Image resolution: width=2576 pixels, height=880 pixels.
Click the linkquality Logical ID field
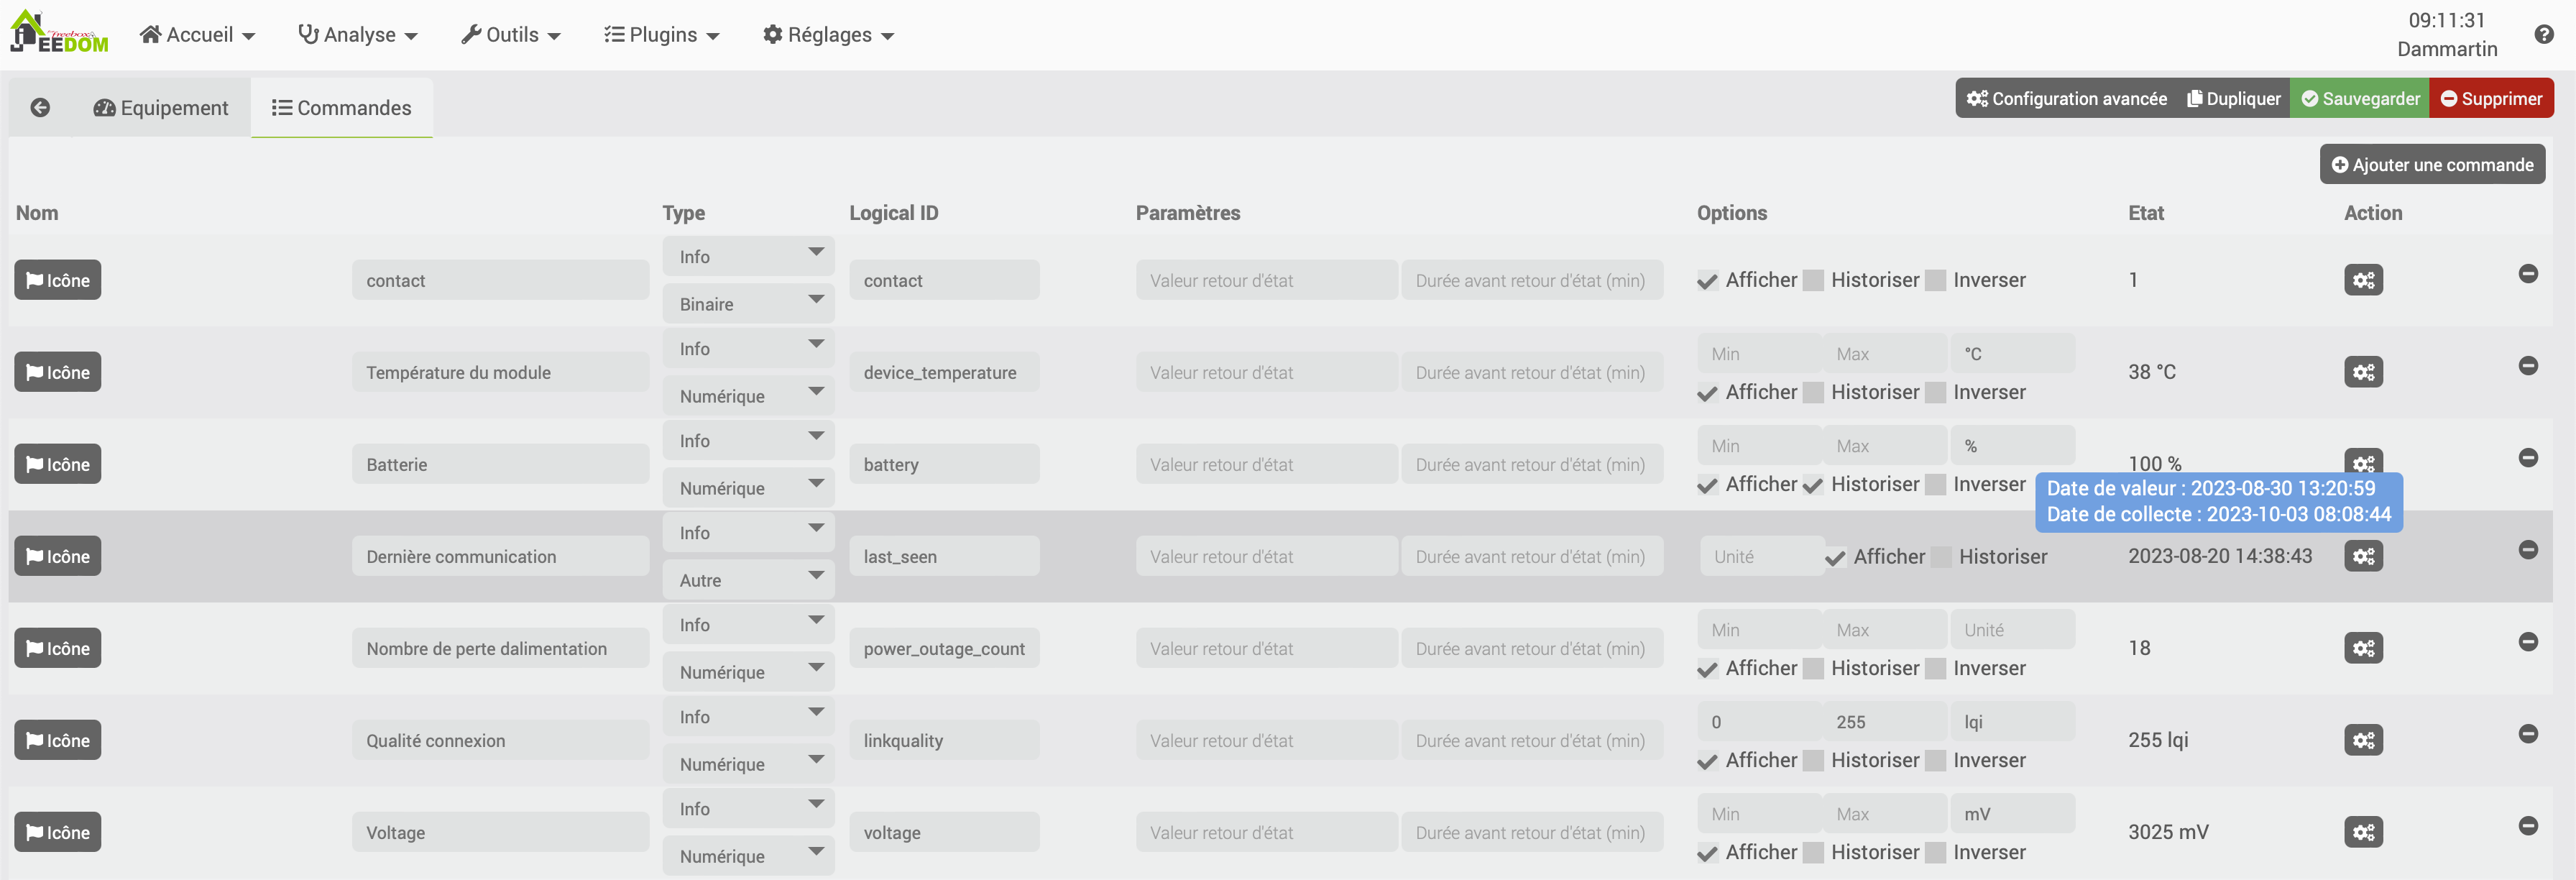tap(943, 740)
